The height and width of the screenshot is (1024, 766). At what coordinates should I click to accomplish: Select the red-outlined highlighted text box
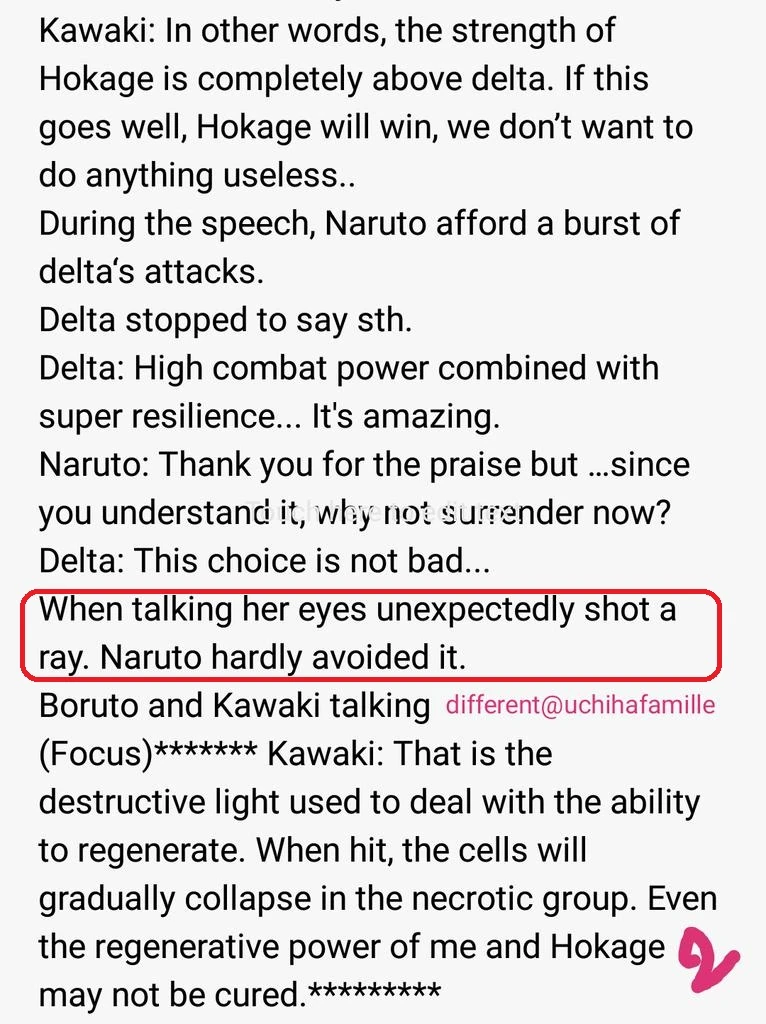[371, 634]
